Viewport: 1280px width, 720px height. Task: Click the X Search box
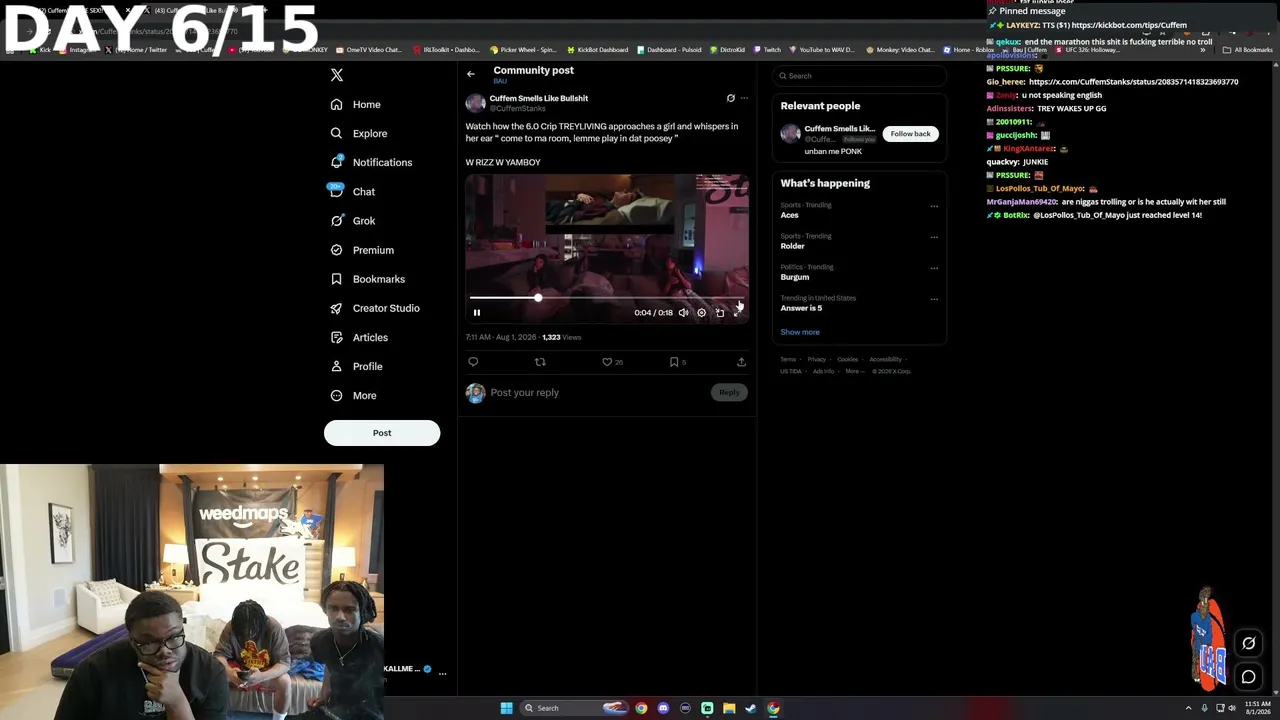coord(859,76)
